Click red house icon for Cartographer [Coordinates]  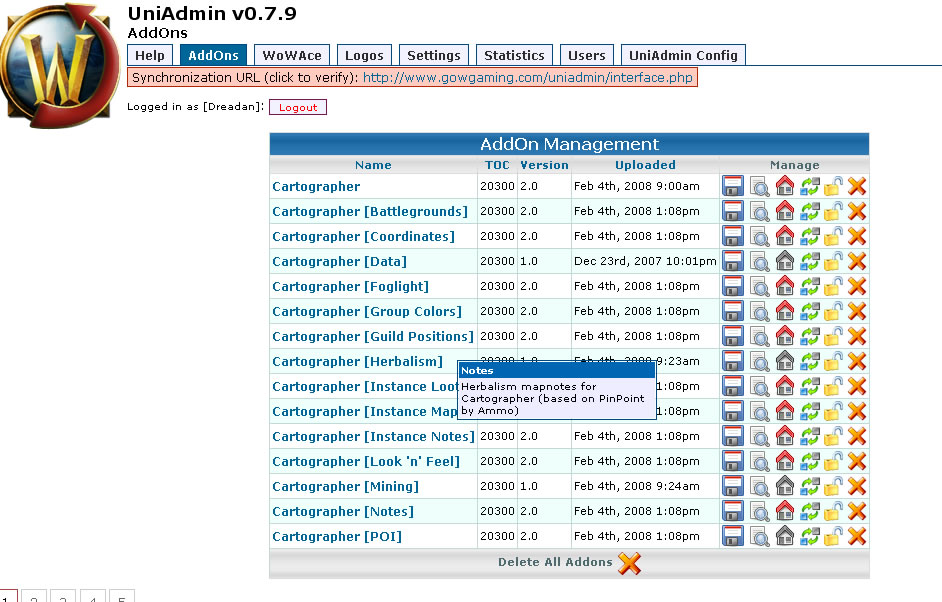coord(785,236)
